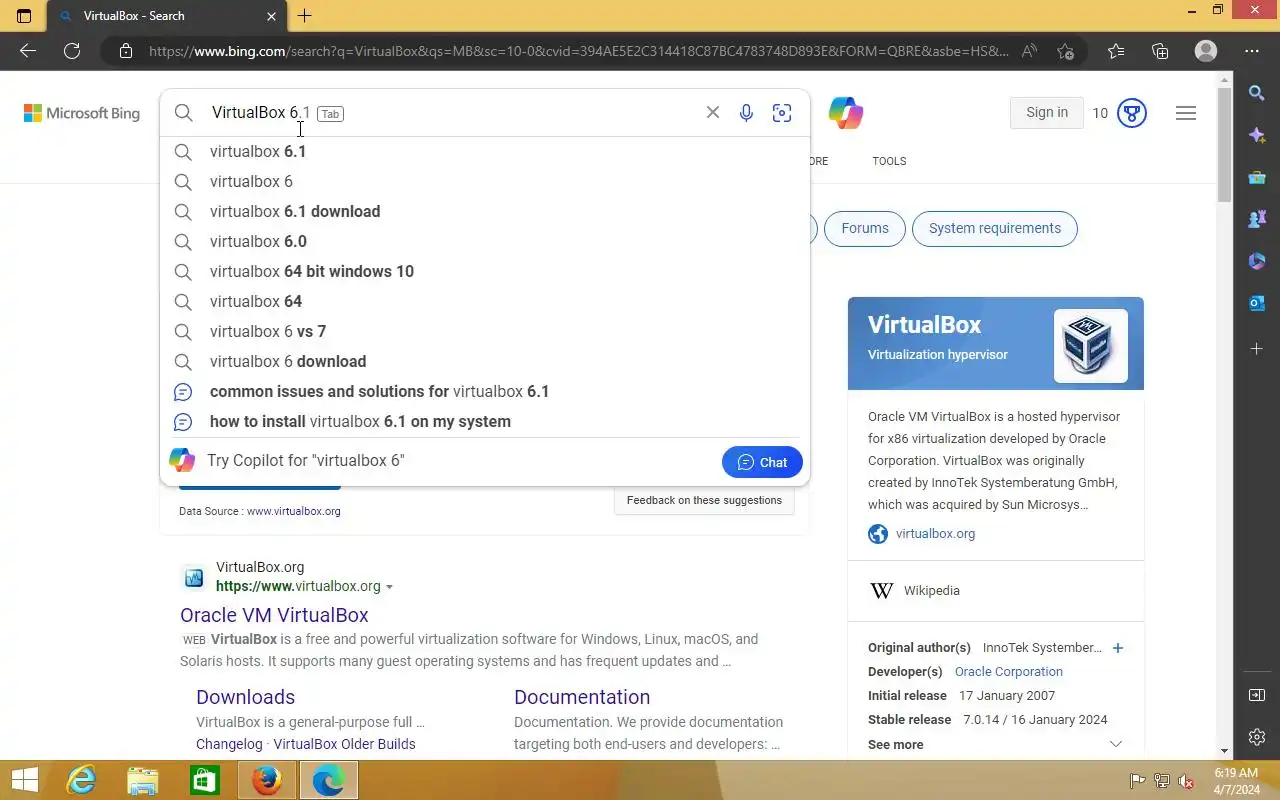The height and width of the screenshot is (800, 1280).
Task: Open the TOOLS search filter
Action: tap(889, 161)
